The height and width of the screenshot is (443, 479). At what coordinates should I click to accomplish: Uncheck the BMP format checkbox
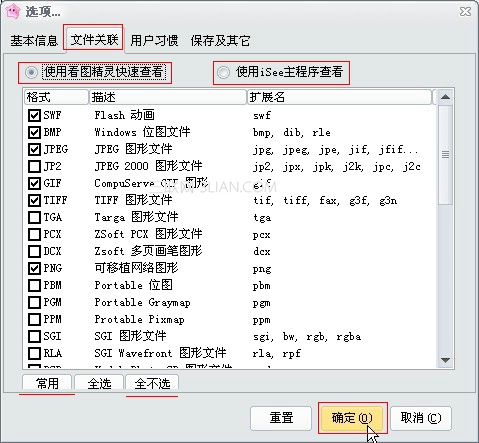point(34,132)
